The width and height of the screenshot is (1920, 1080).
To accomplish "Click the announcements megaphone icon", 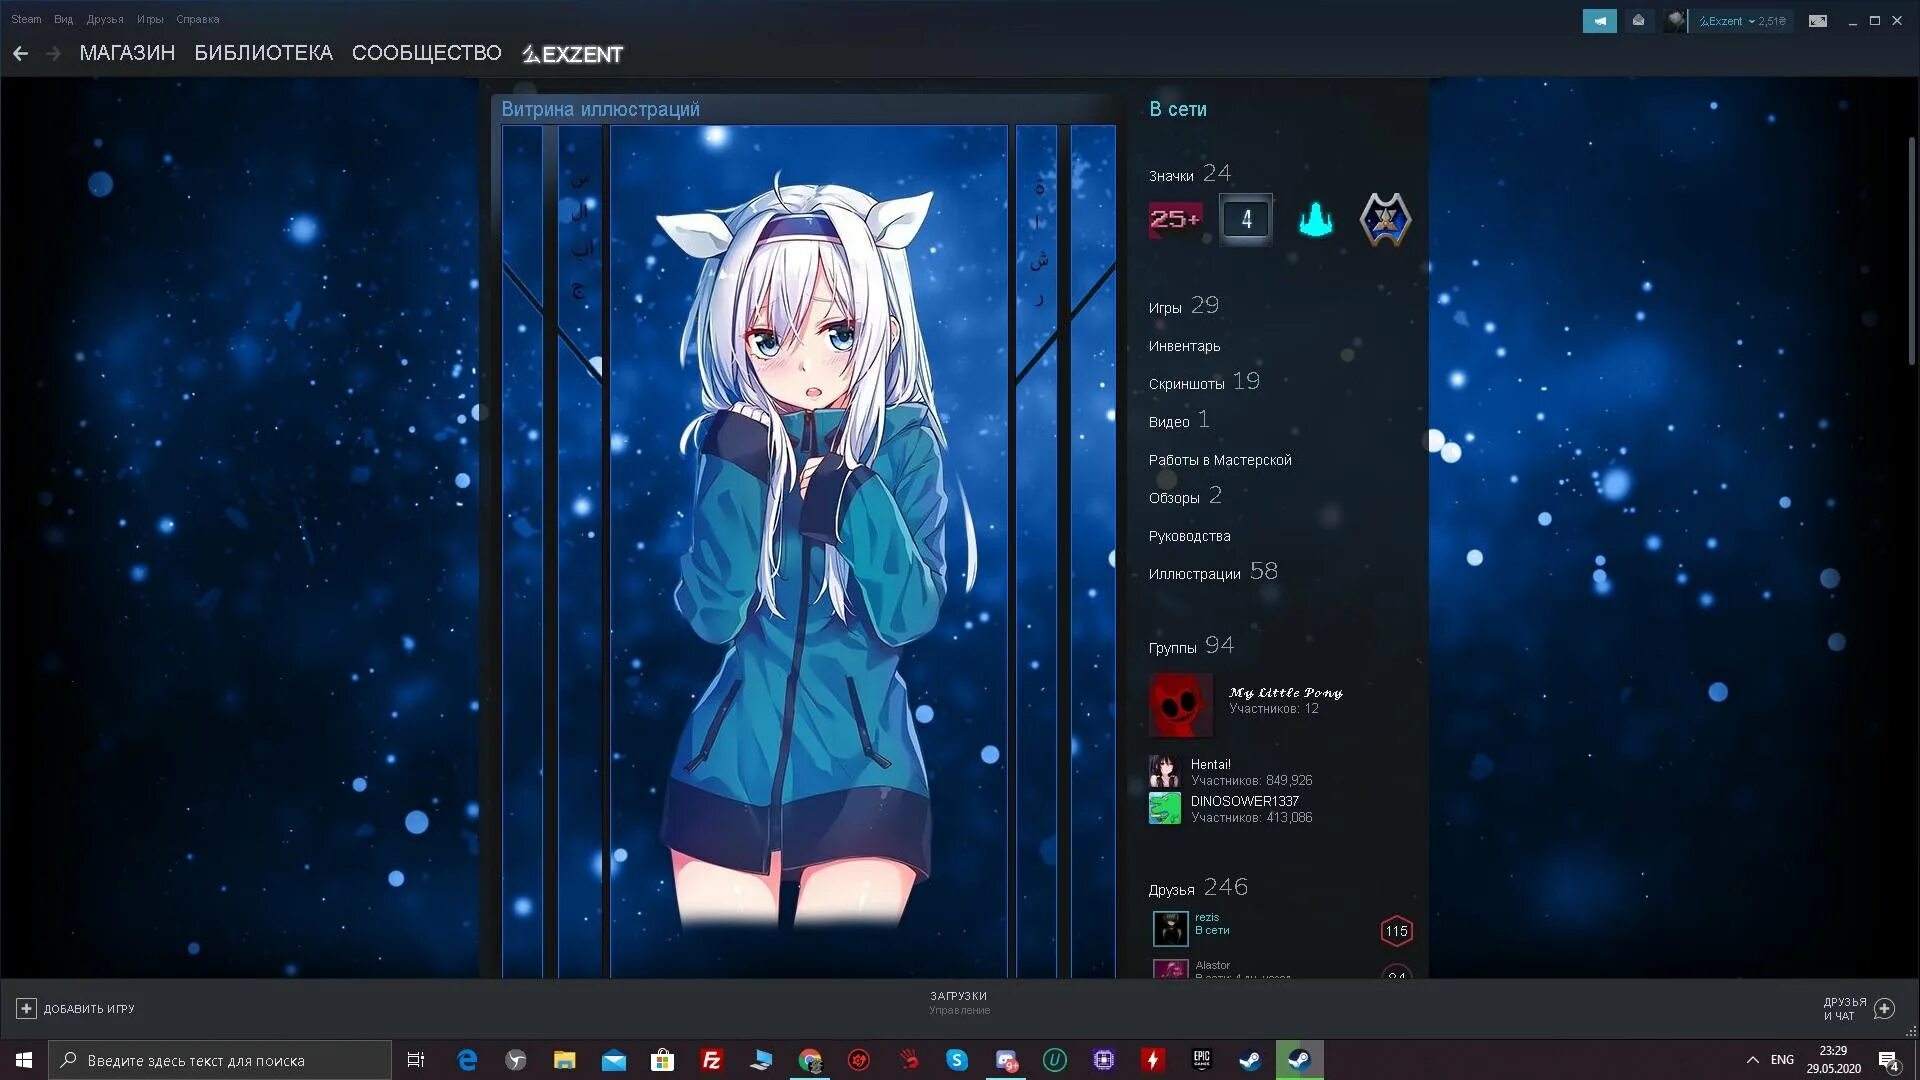I will tap(1599, 20).
